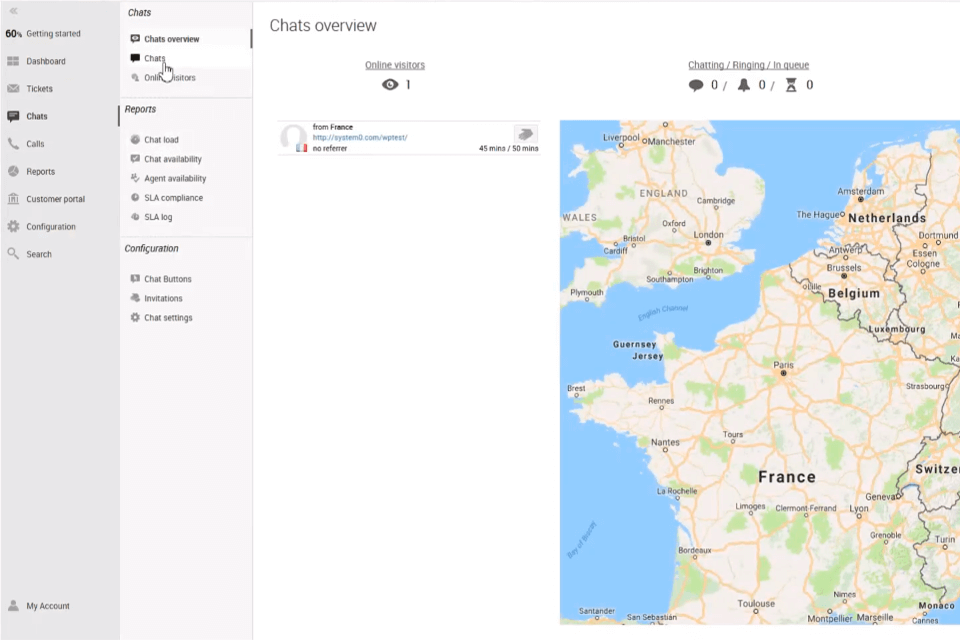Open the system0.com/wptest visitor link
Viewport: 960px width, 640px height.
click(360, 137)
